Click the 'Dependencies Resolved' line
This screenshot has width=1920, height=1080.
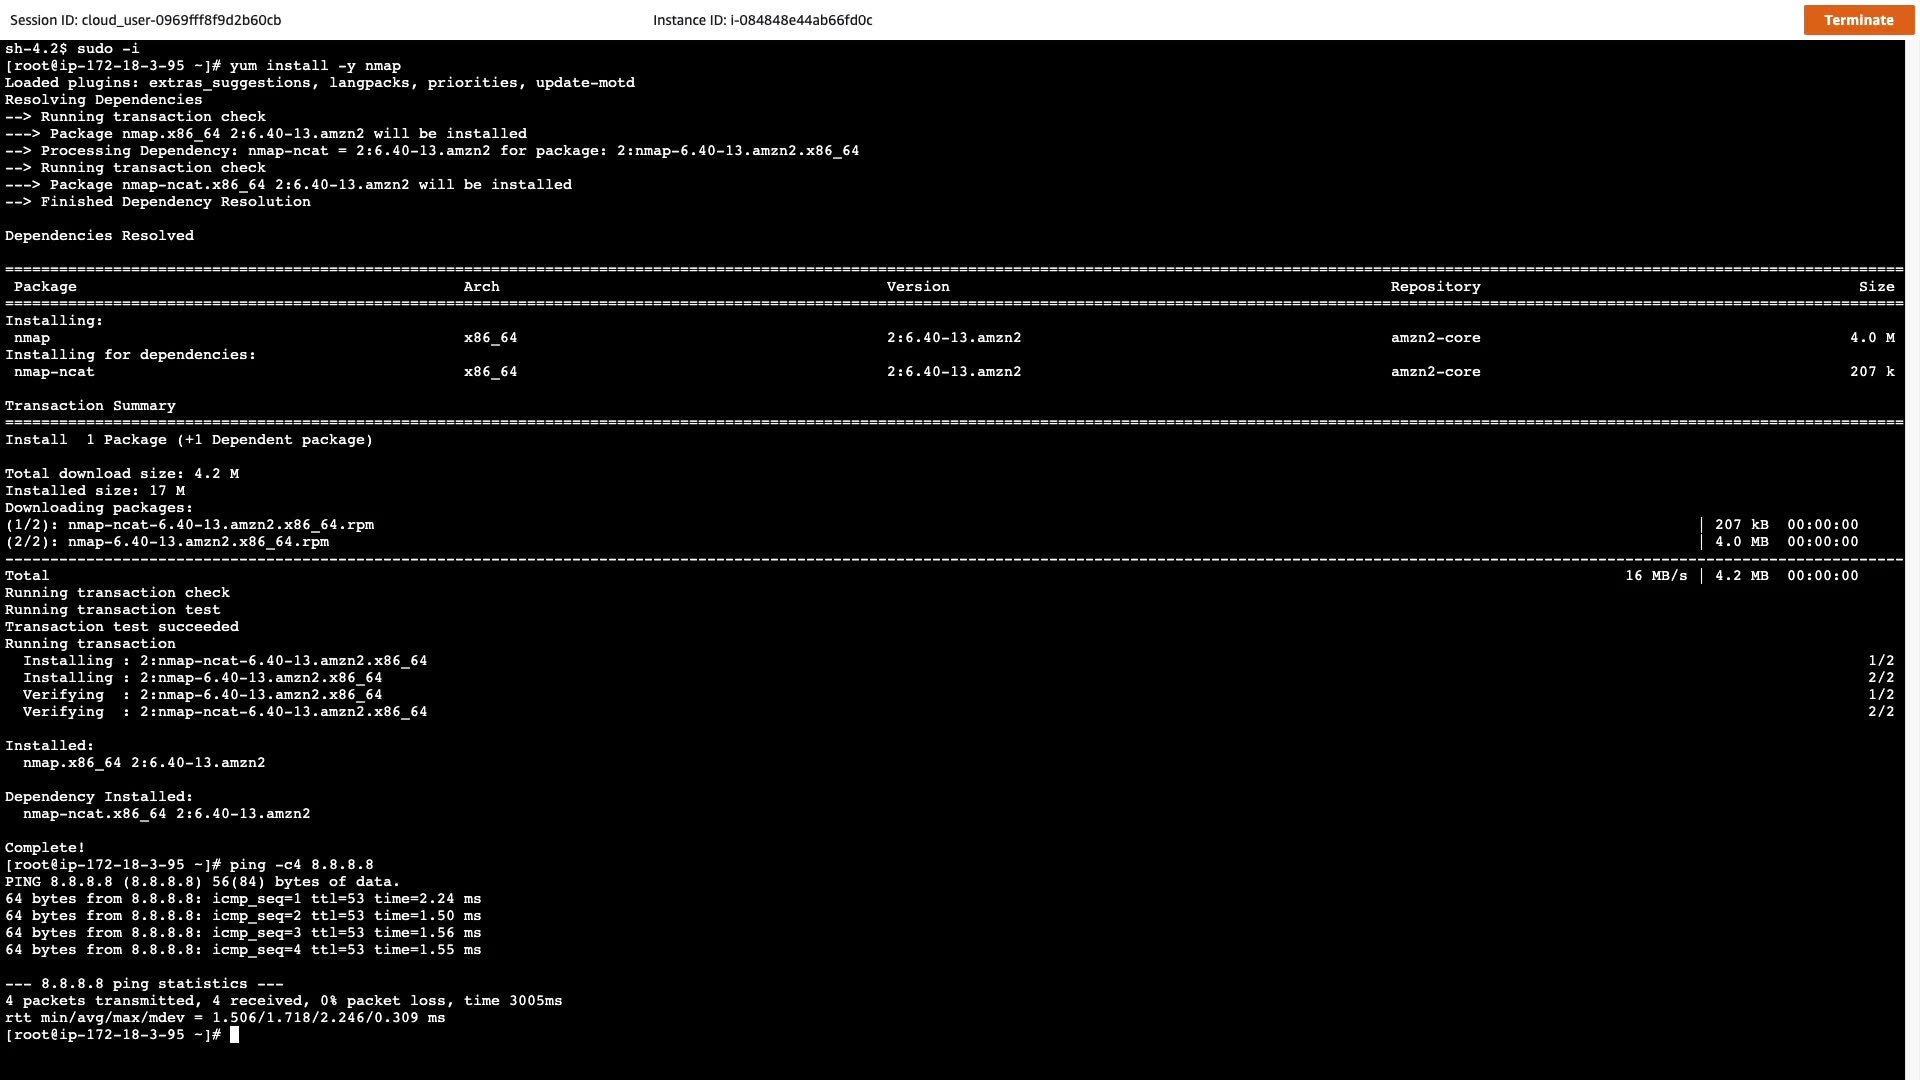click(99, 236)
